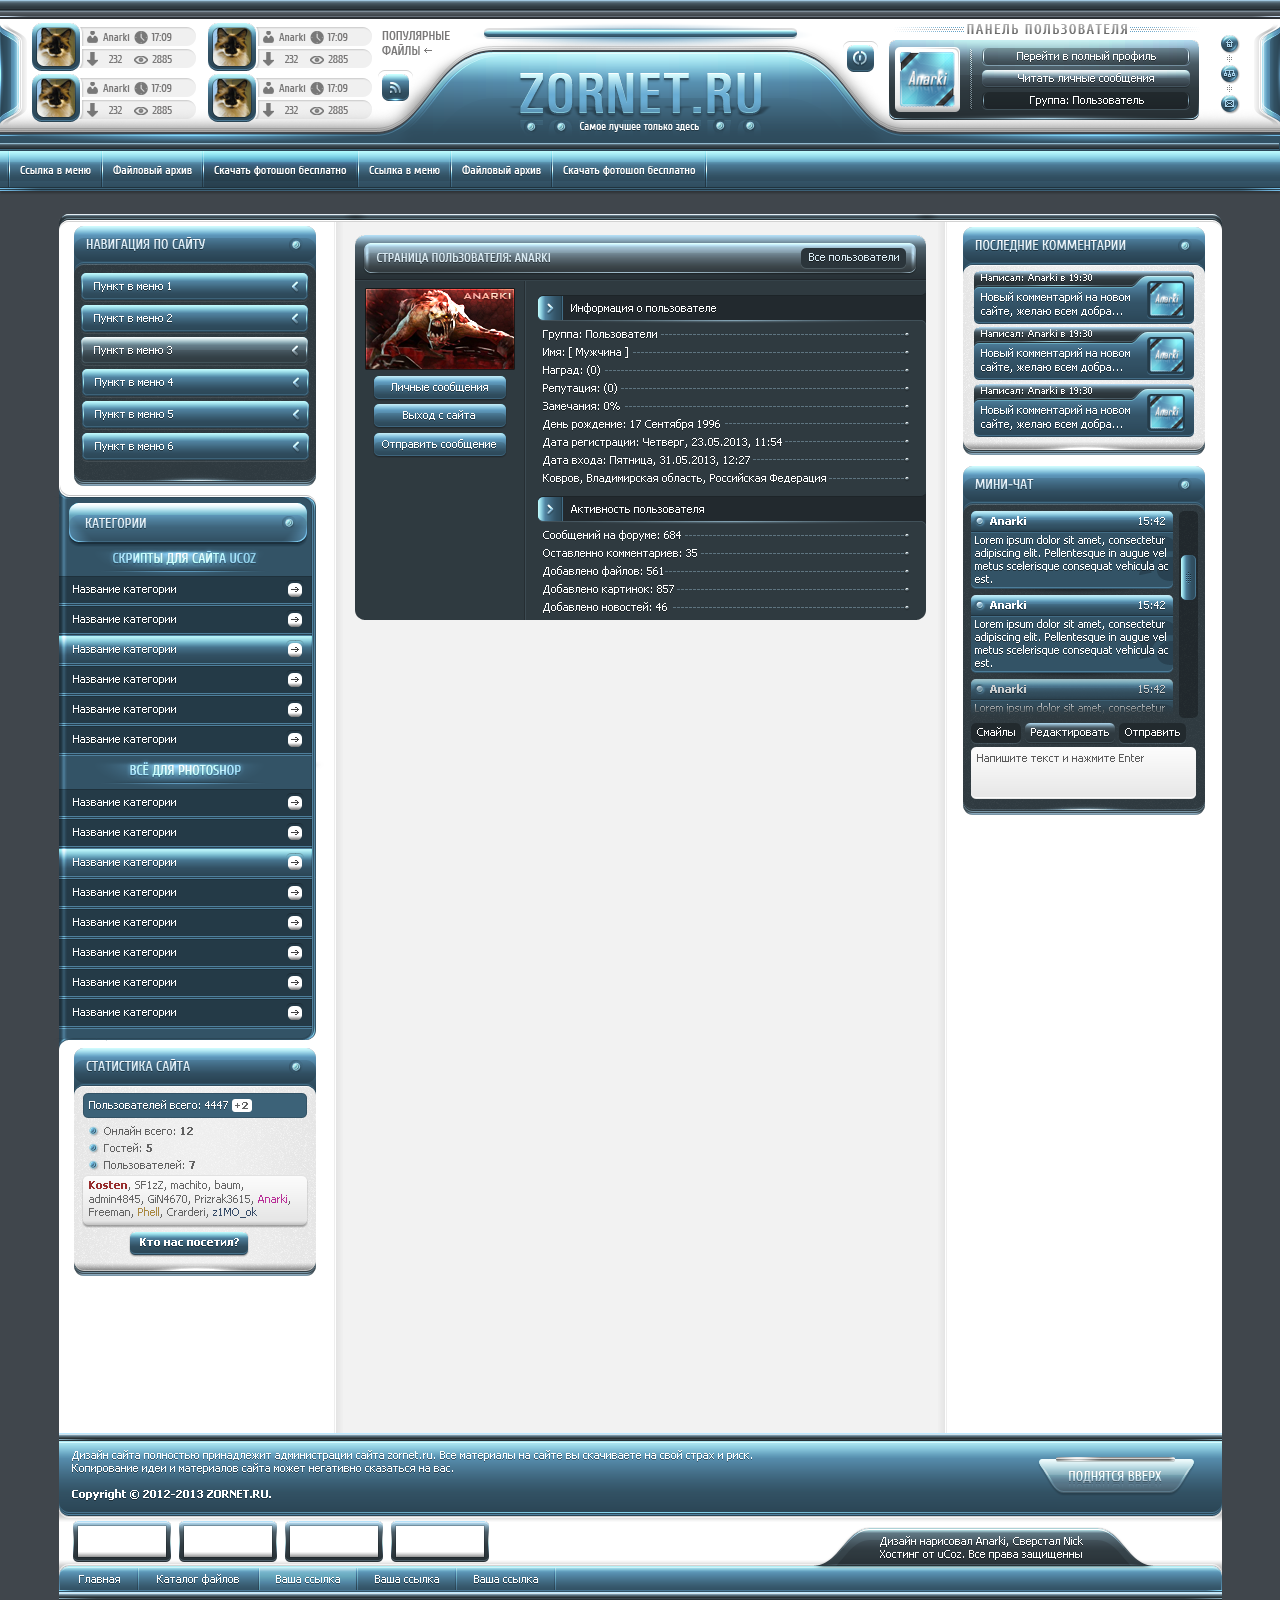
Task: Click the Anarki avatar in user panel
Action: click(x=927, y=78)
